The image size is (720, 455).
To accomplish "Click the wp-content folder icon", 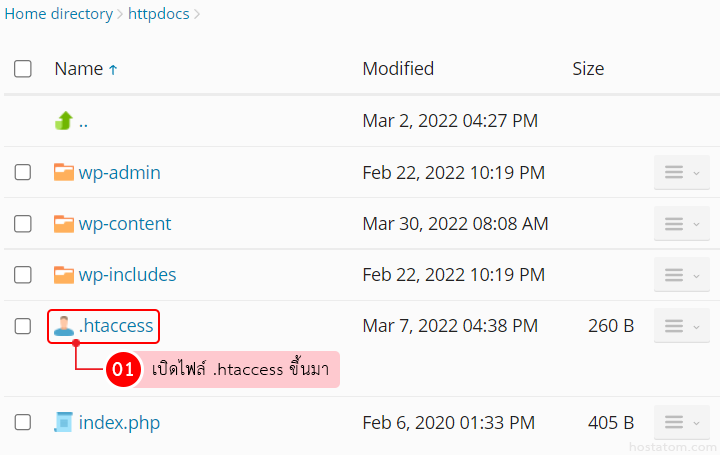I will pos(64,223).
